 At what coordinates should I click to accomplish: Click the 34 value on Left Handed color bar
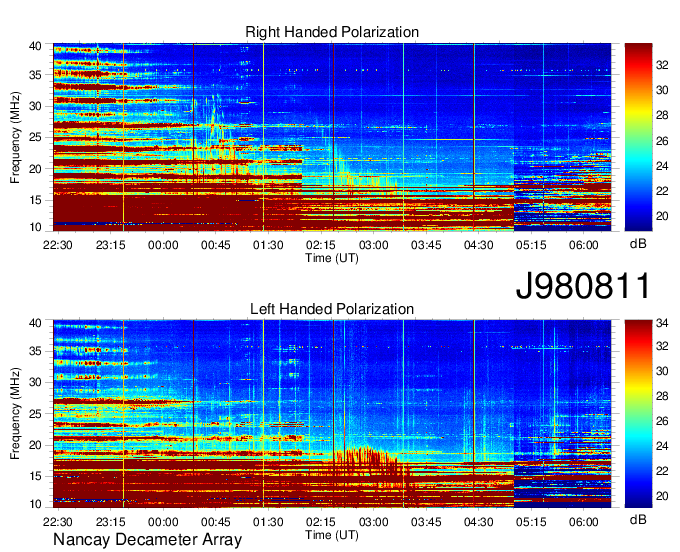662,323
